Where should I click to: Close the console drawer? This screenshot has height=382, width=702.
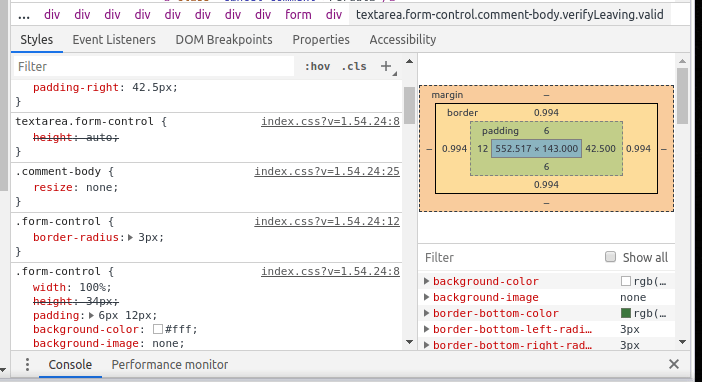(674, 364)
